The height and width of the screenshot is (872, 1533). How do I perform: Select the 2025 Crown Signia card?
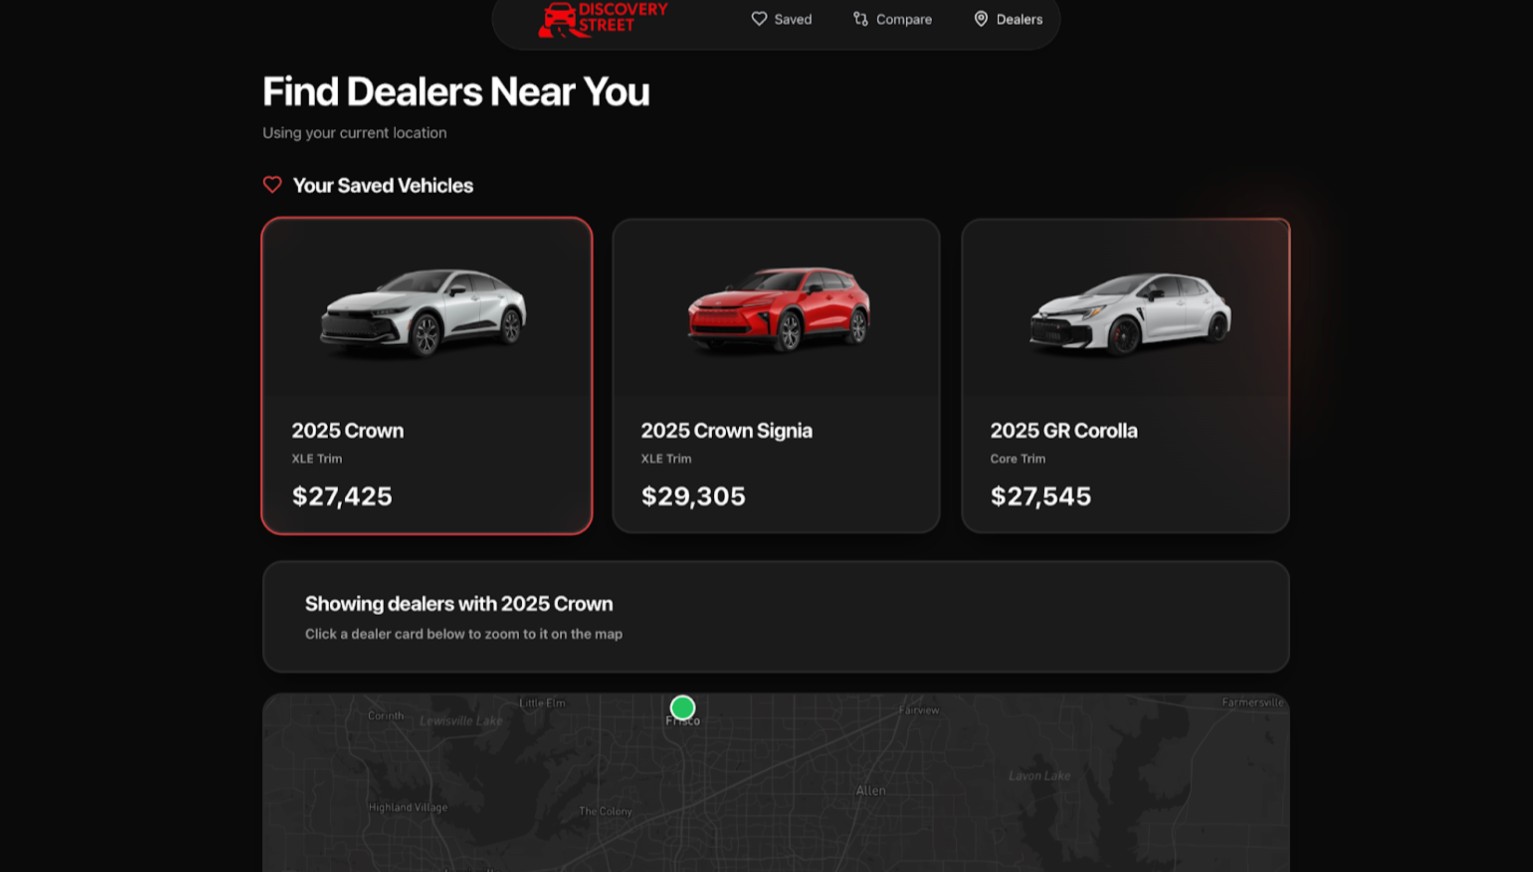[776, 376]
